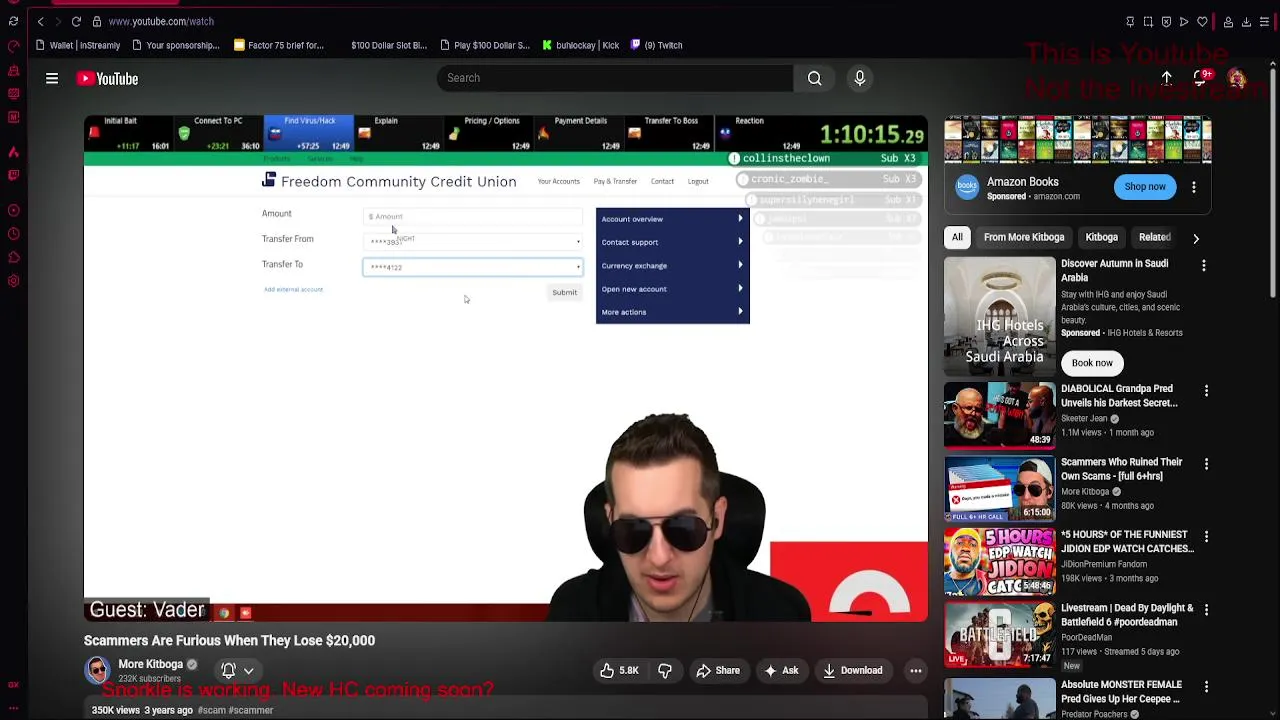
Task: Dislike the video with thumbs down
Action: (x=665, y=671)
